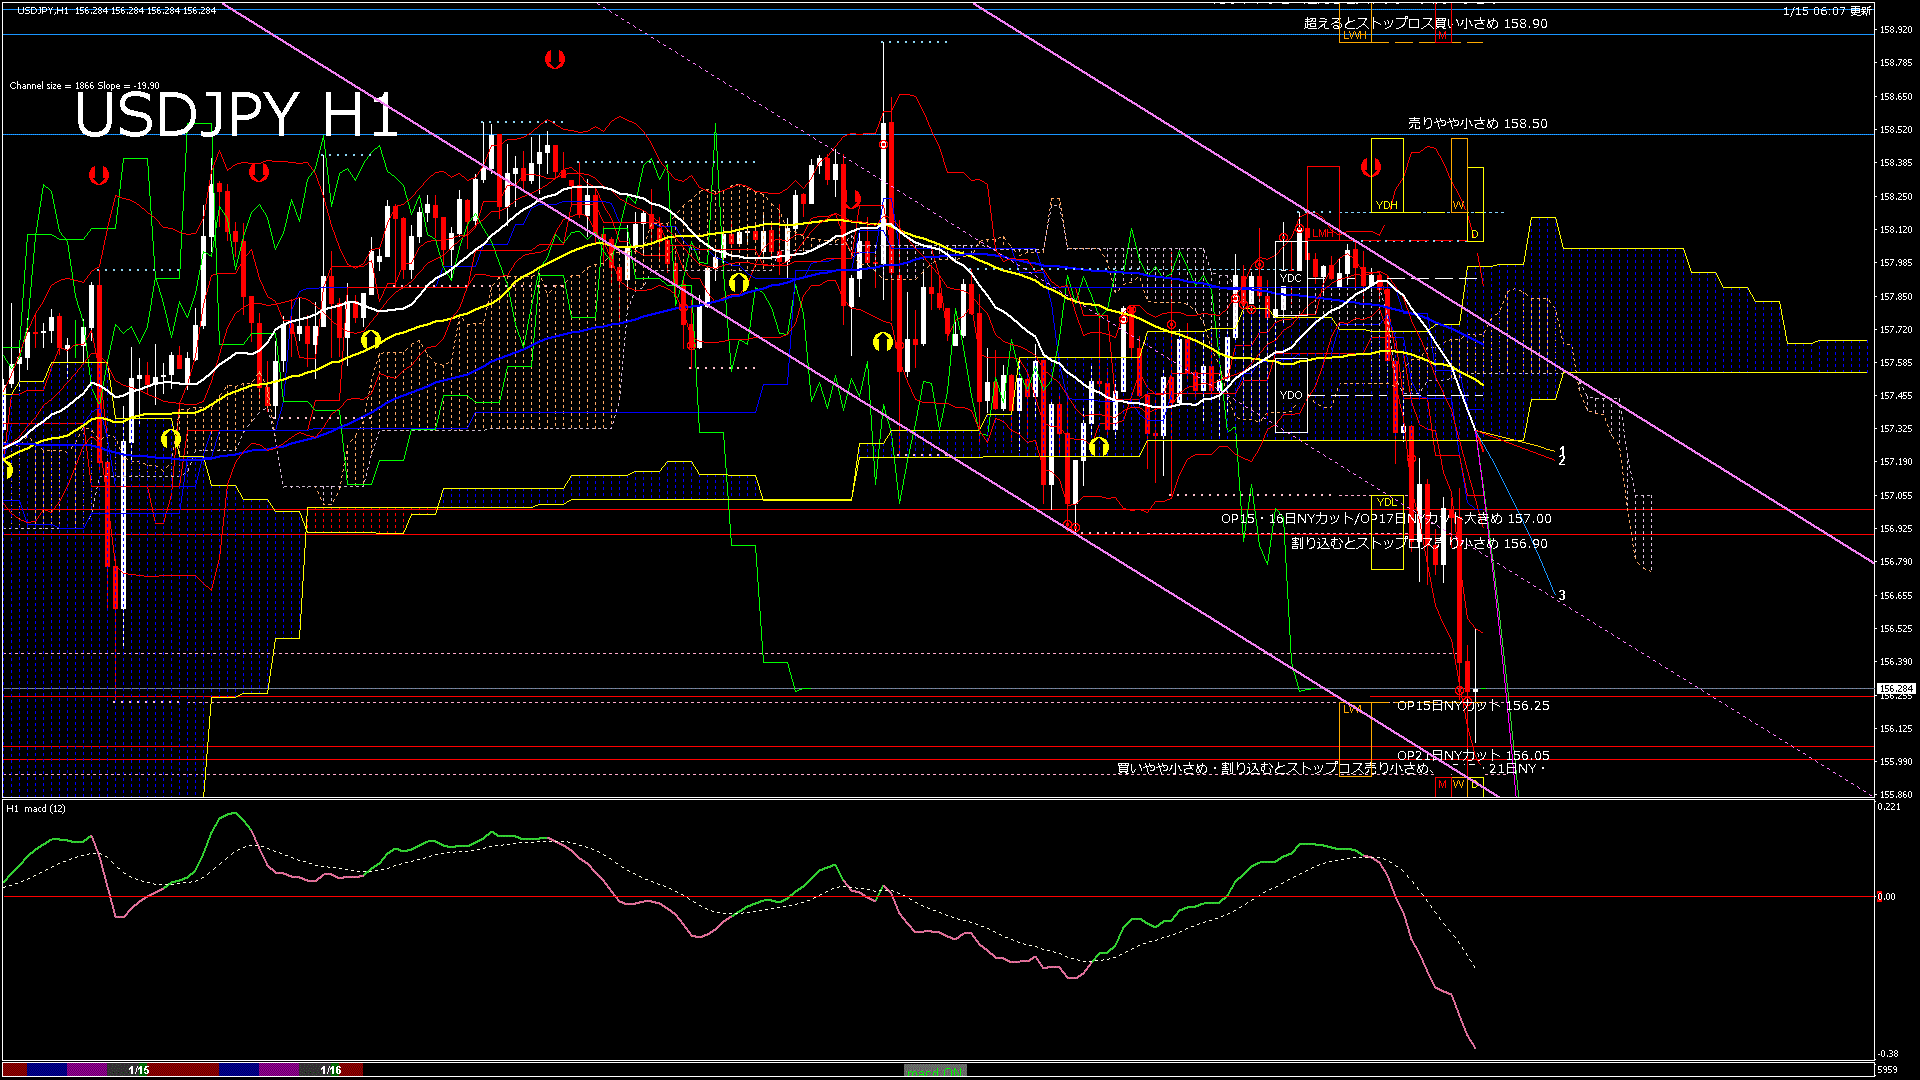Image resolution: width=1920 pixels, height=1080 pixels.
Task: Click the red LMH level label
Action: 1323,233
